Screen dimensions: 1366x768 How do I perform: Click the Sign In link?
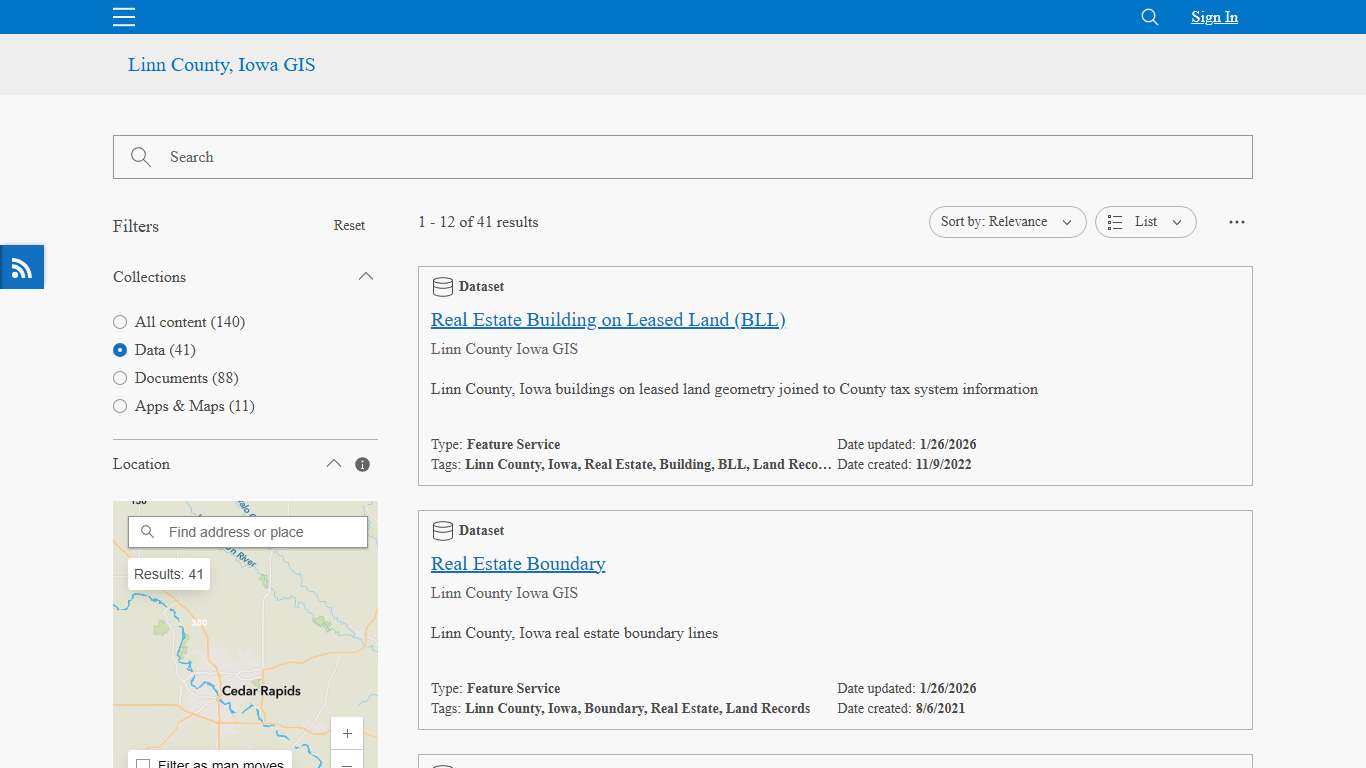click(x=1213, y=17)
